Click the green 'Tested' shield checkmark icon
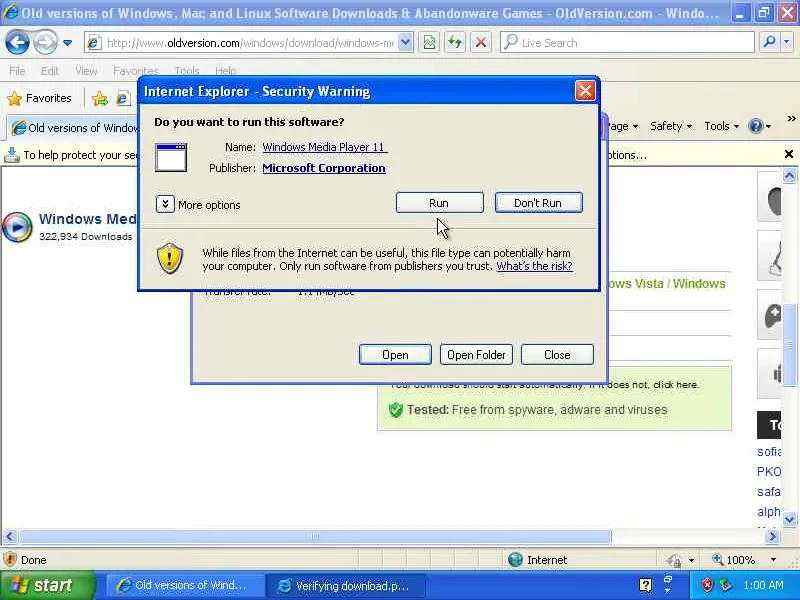 click(396, 409)
